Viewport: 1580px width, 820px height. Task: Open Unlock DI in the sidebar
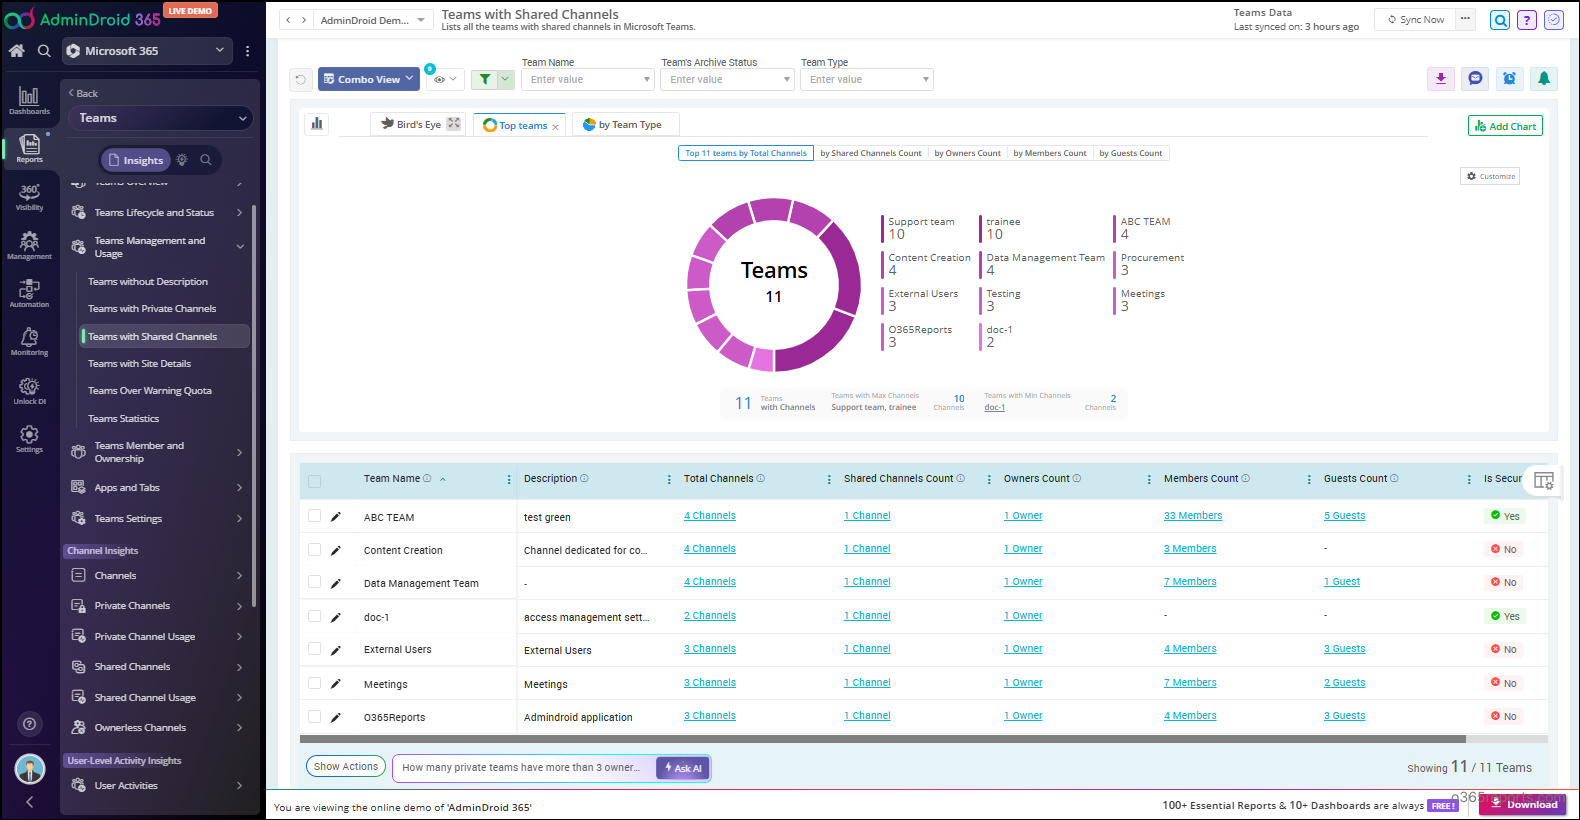tap(29, 390)
